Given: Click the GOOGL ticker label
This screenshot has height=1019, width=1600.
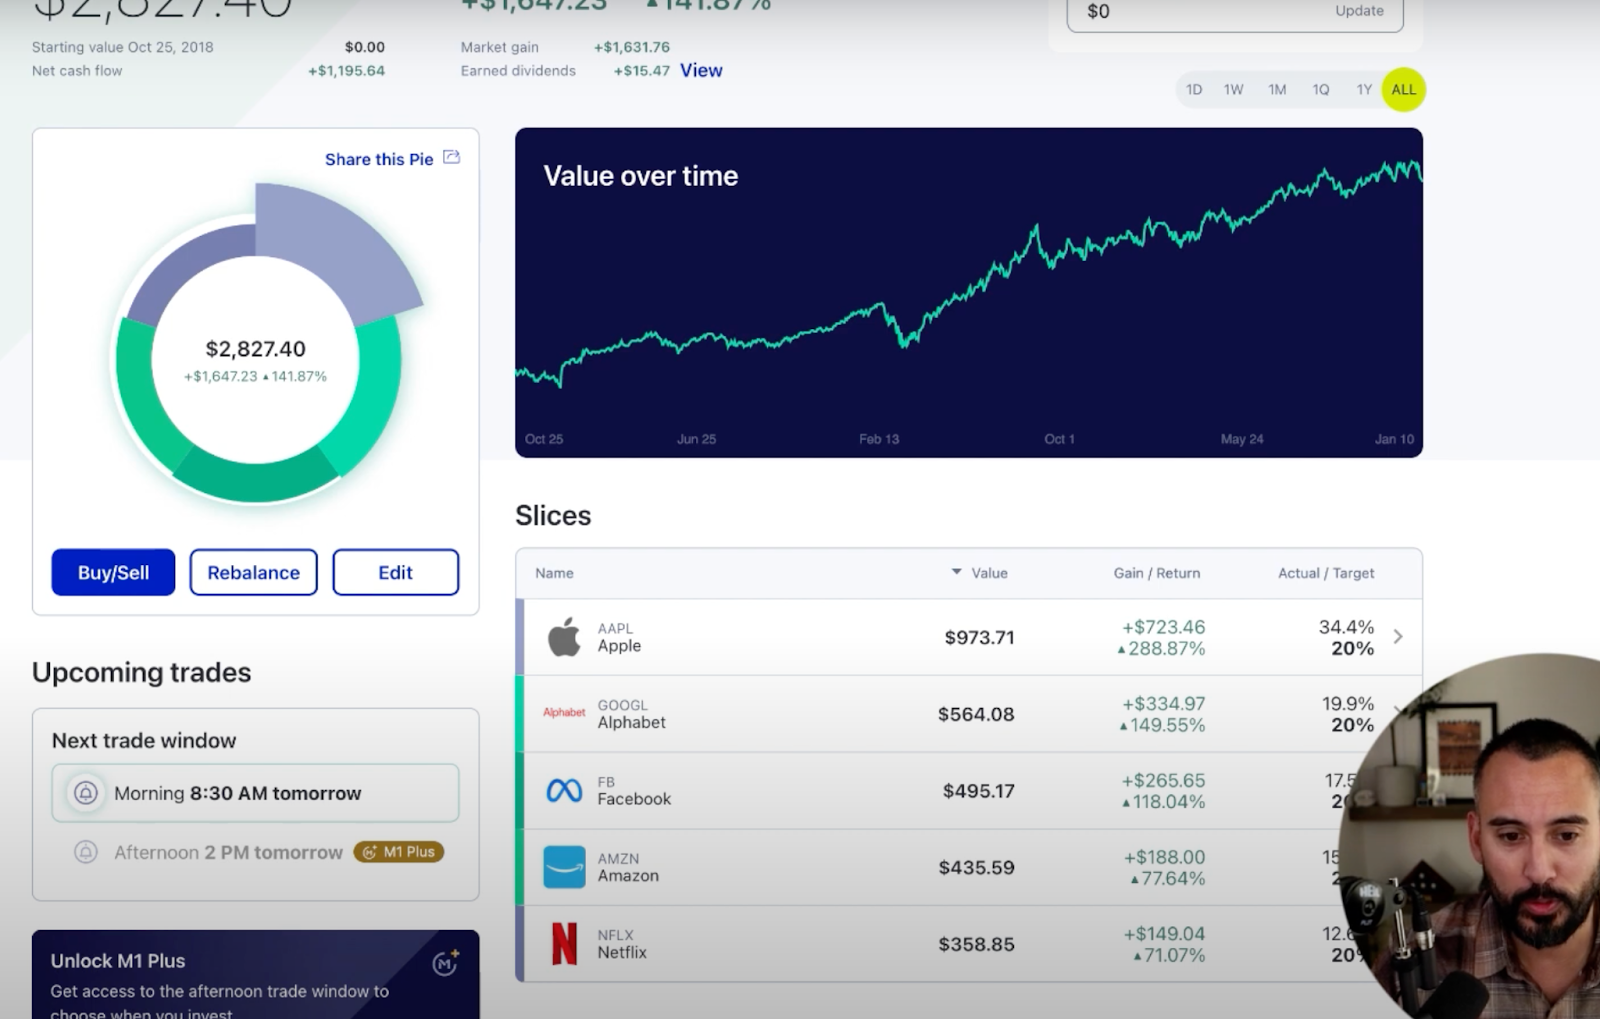Looking at the screenshot, I should (x=622, y=705).
